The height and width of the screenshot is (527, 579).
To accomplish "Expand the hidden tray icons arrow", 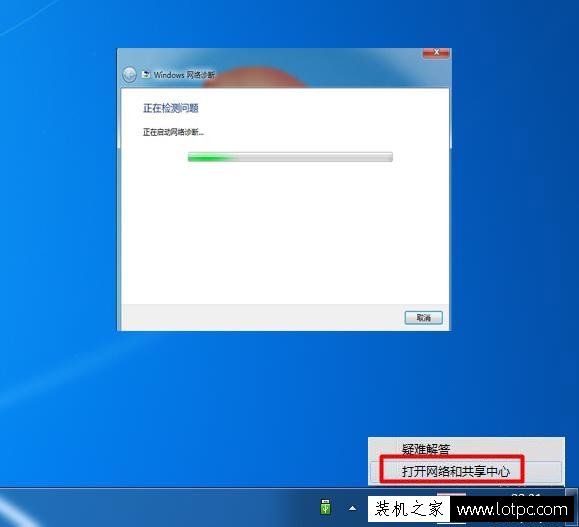I will [353, 509].
